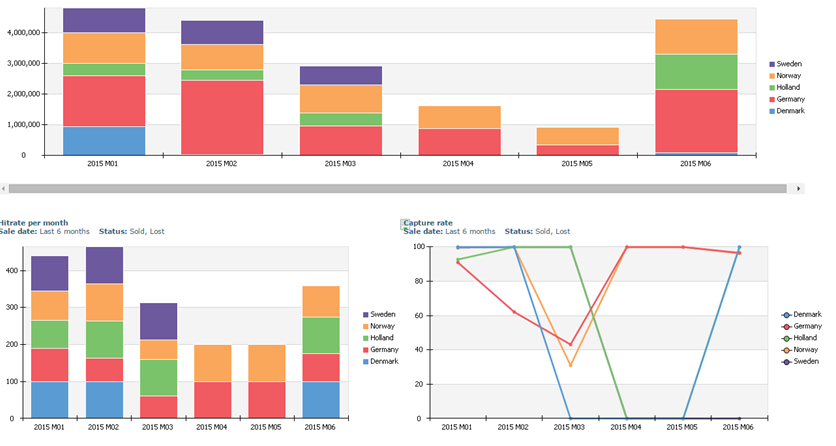
Task: Click Germany data point at 2015 M02 in Capture rate
Action: click(x=515, y=312)
